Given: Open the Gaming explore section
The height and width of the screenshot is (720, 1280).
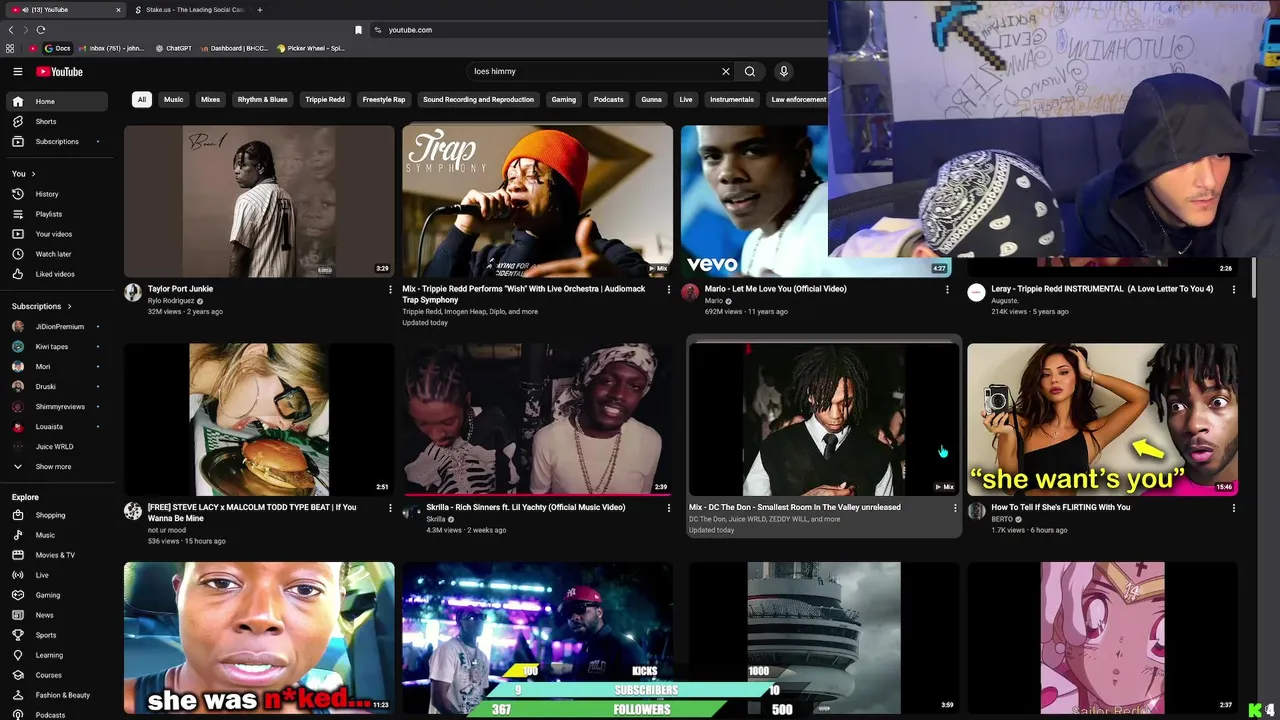Looking at the screenshot, I should [57, 595].
